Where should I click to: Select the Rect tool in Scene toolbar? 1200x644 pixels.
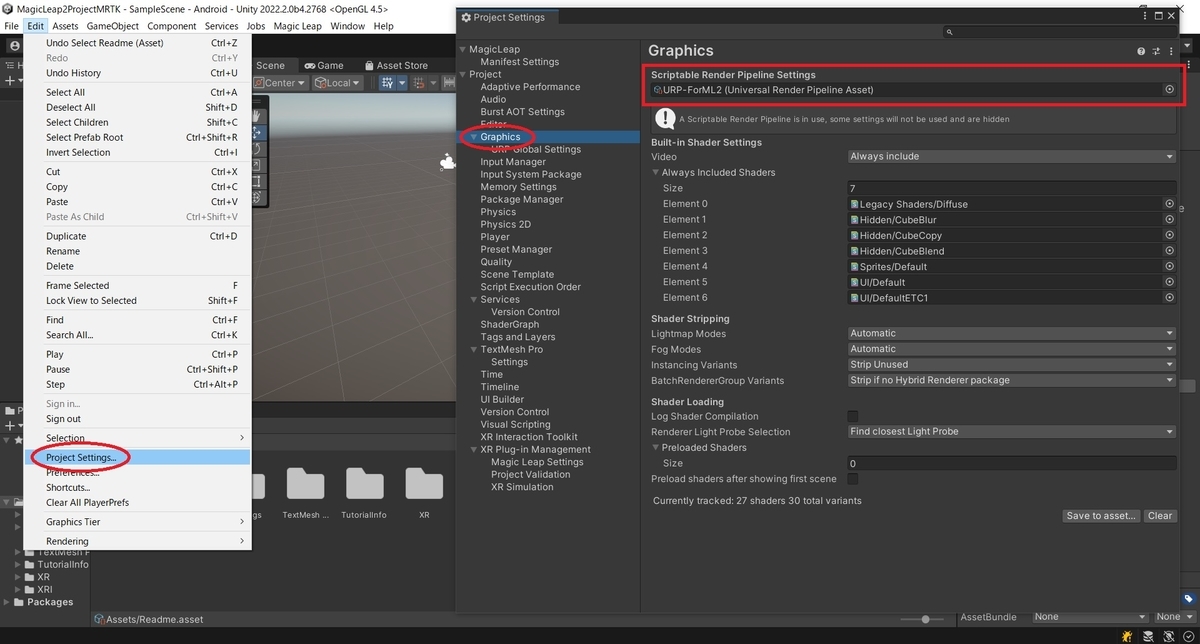[x=258, y=181]
